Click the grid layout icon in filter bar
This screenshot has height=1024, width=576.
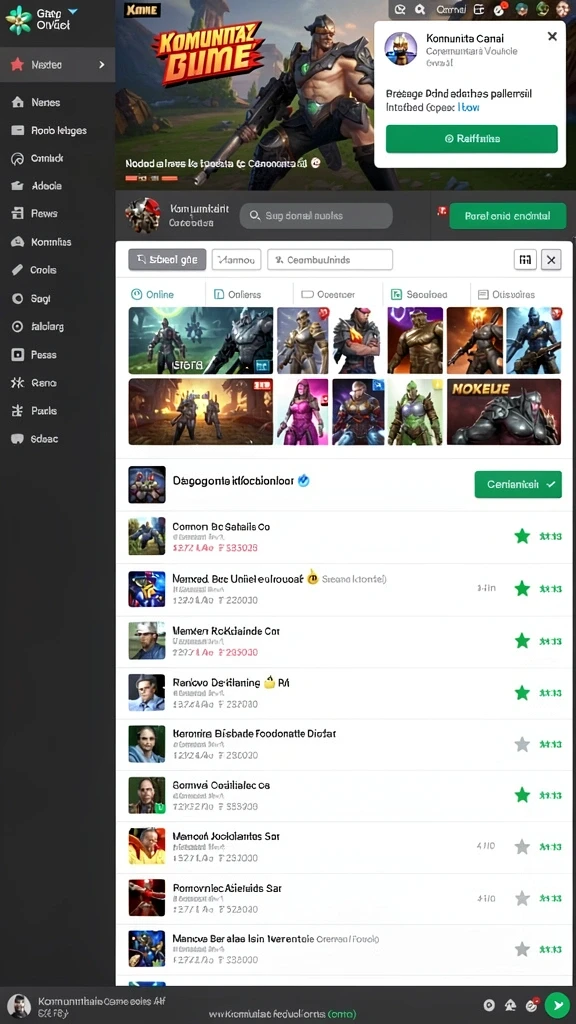click(525, 260)
